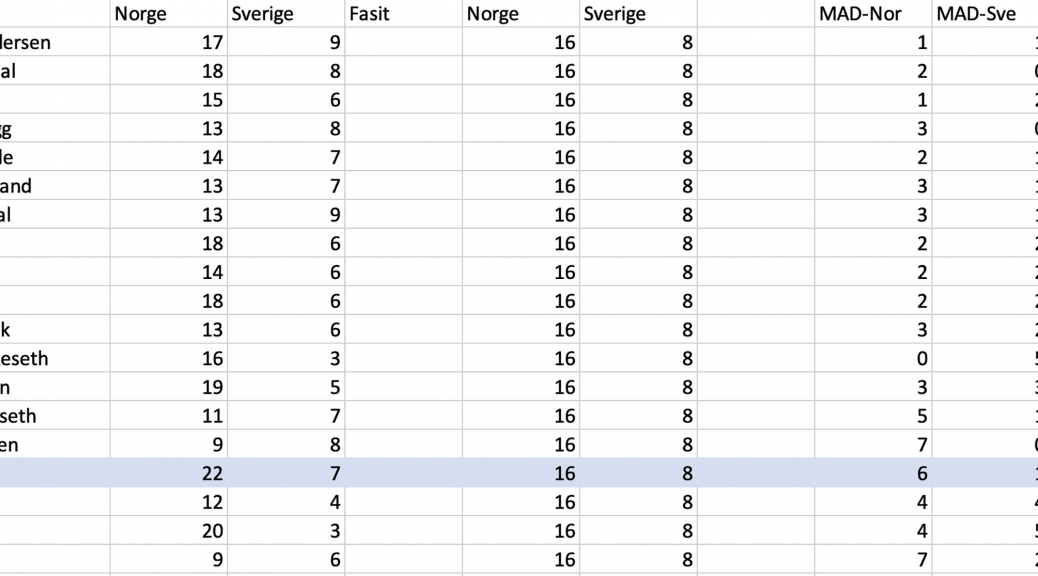Select the "MAD-Nor" header cell
1038x576 pixels.
(873, 14)
